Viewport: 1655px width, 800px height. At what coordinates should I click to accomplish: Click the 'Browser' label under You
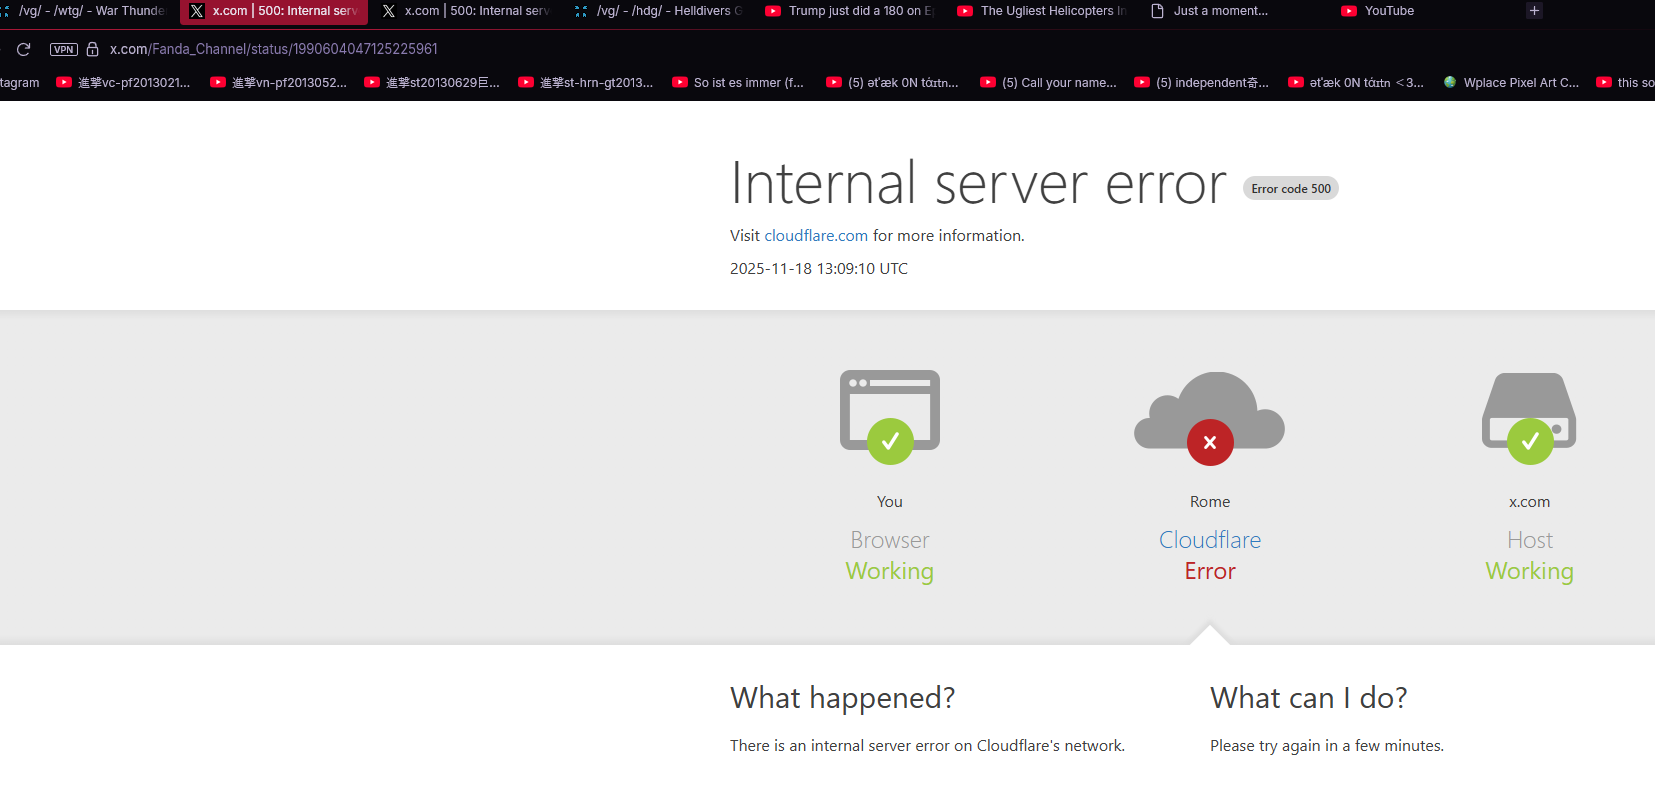coord(890,540)
